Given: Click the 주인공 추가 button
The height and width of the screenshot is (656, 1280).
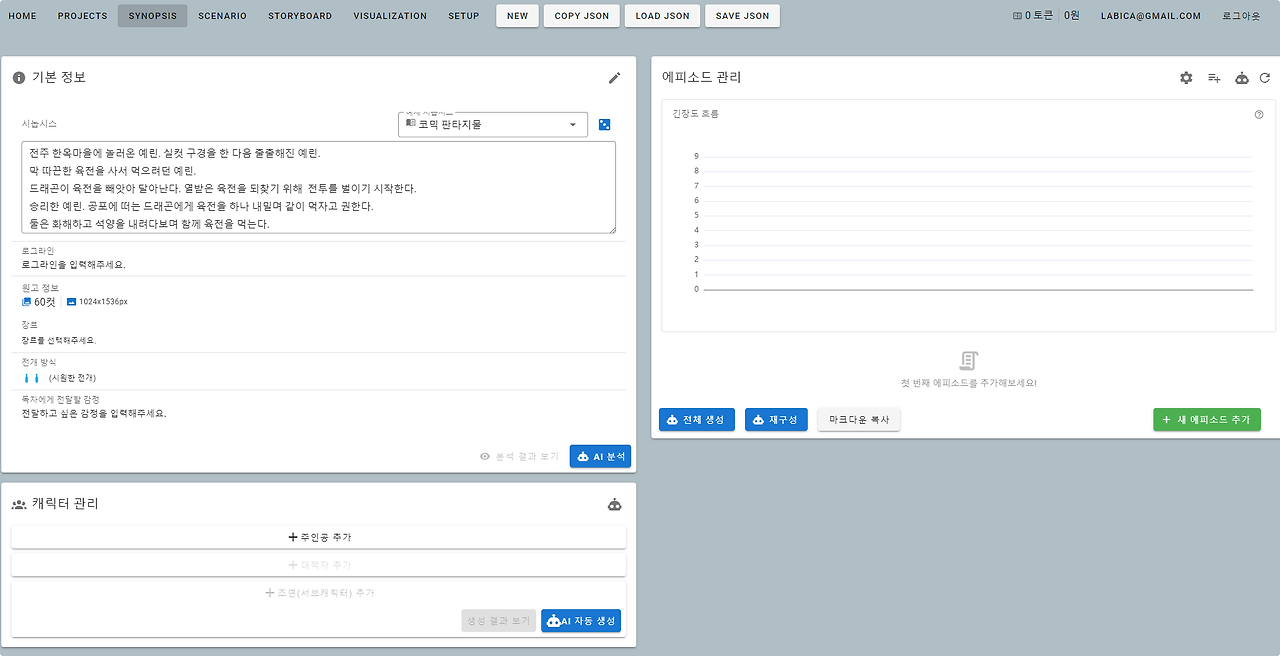Looking at the screenshot, I should point(319,537).
